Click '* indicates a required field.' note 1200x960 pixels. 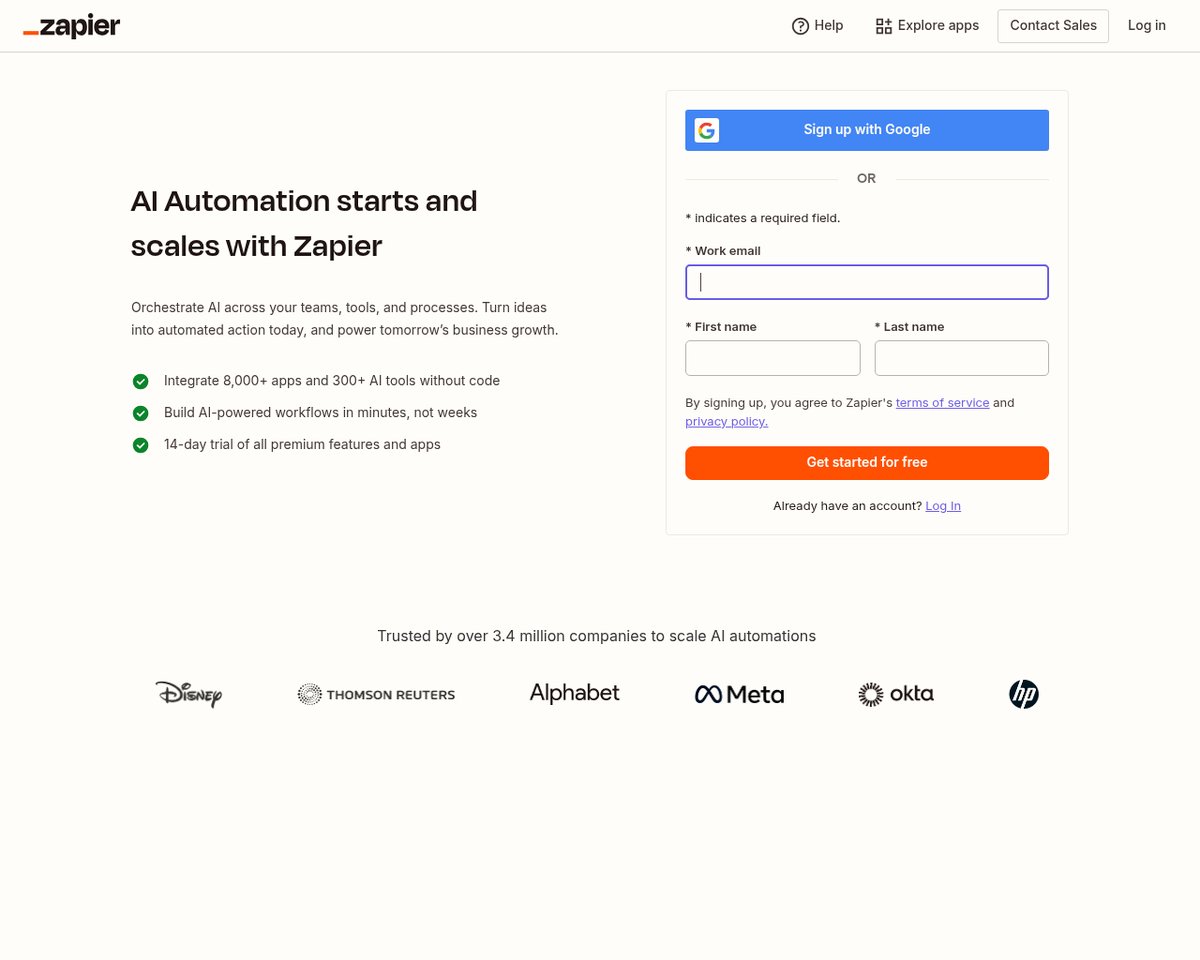(x=763, y=218)
